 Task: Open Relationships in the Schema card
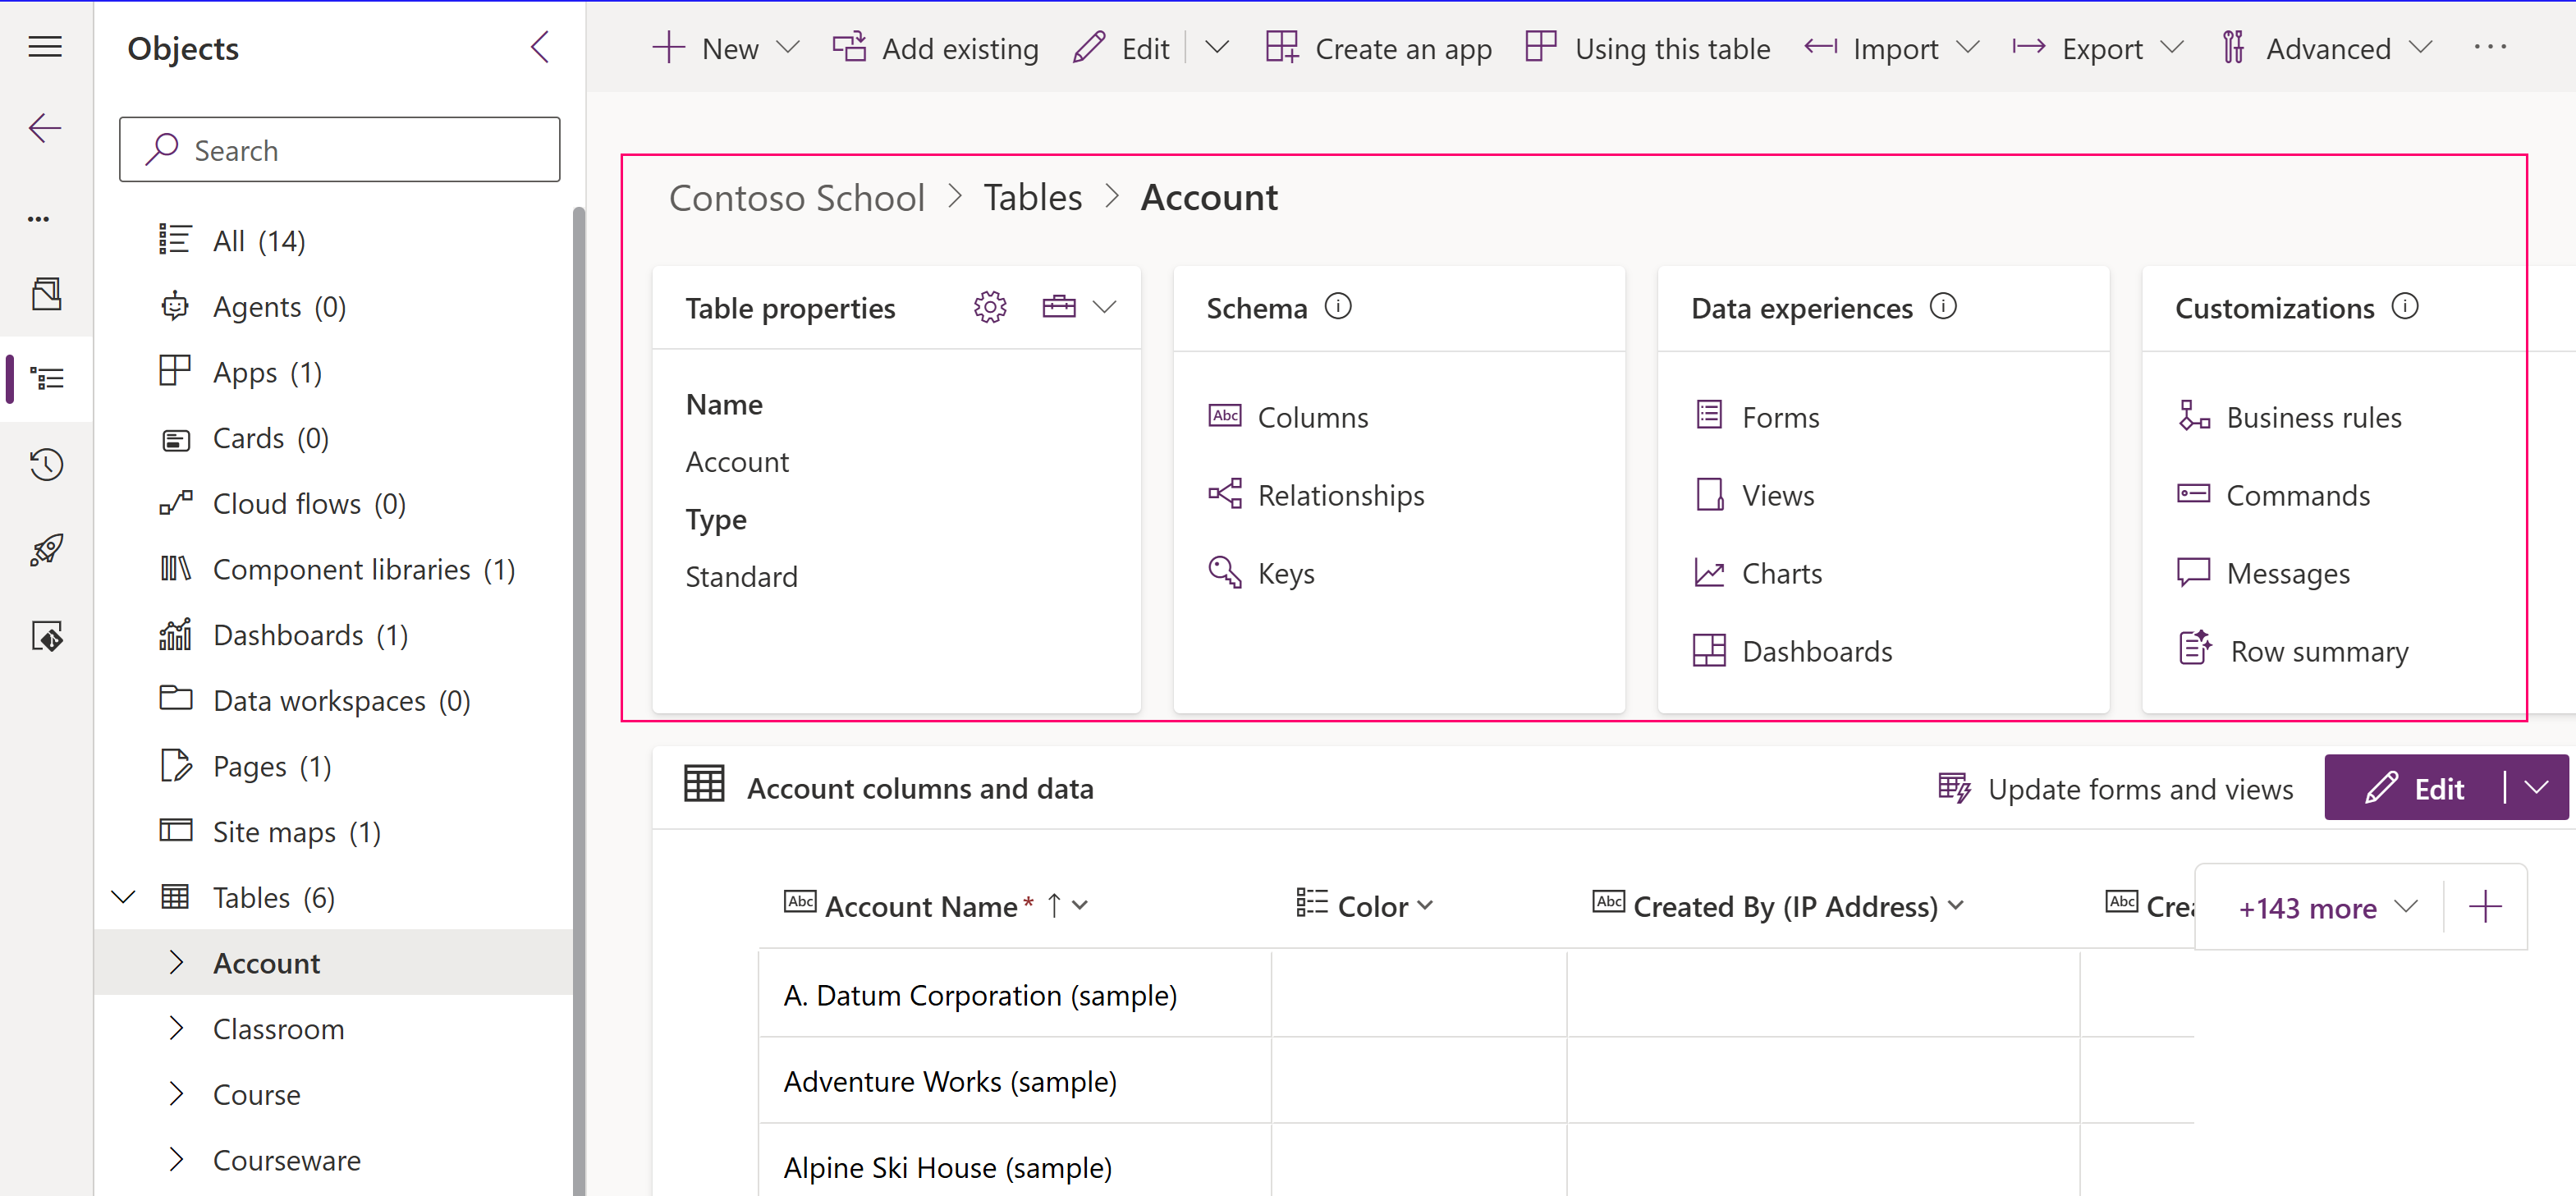pyautogui.click(x=1341, y=495)
